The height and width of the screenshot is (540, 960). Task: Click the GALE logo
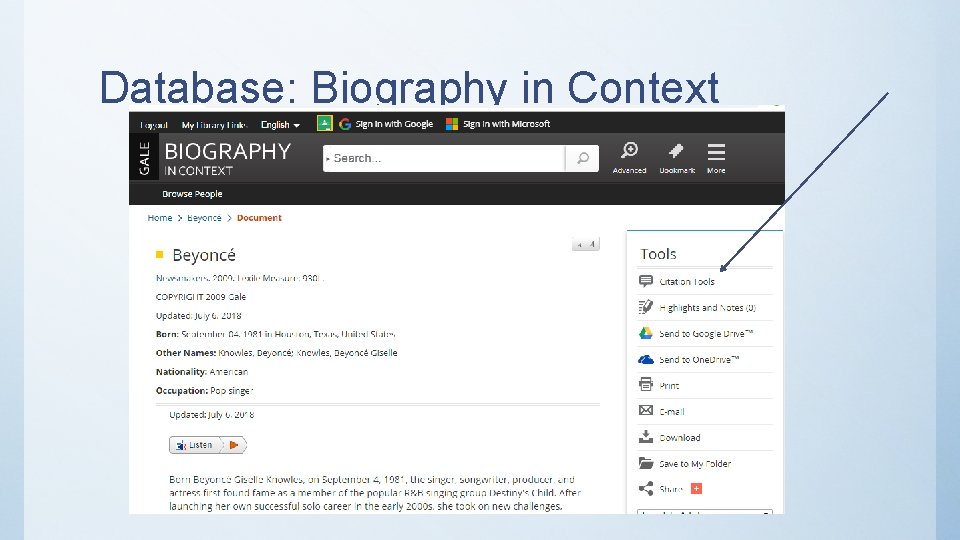[x=144, y=158]
